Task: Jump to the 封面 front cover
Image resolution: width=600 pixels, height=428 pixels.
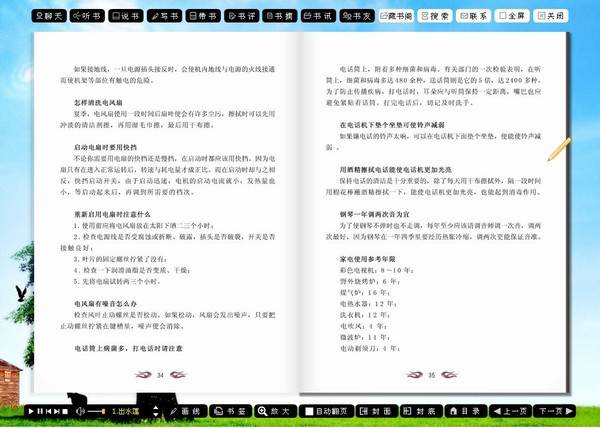Action: [377, 411]
